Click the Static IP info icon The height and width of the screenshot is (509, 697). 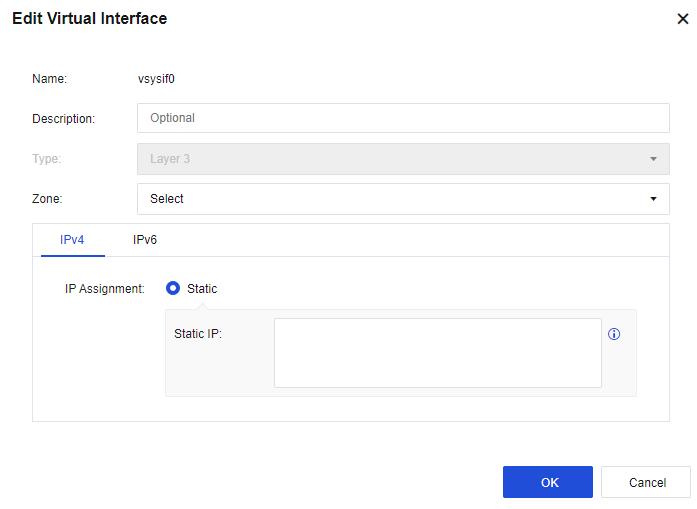point(614,334)
